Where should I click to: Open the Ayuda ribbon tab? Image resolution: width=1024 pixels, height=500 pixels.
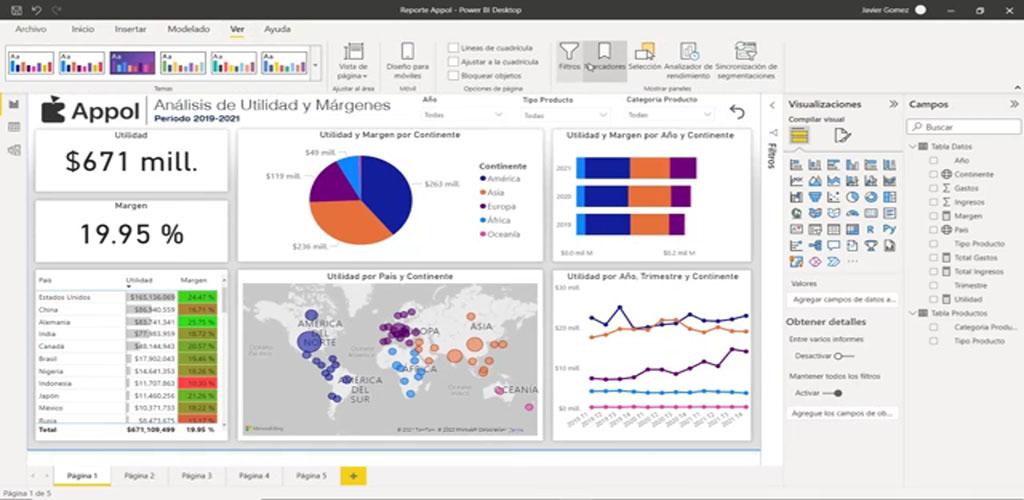coord(278,29)
